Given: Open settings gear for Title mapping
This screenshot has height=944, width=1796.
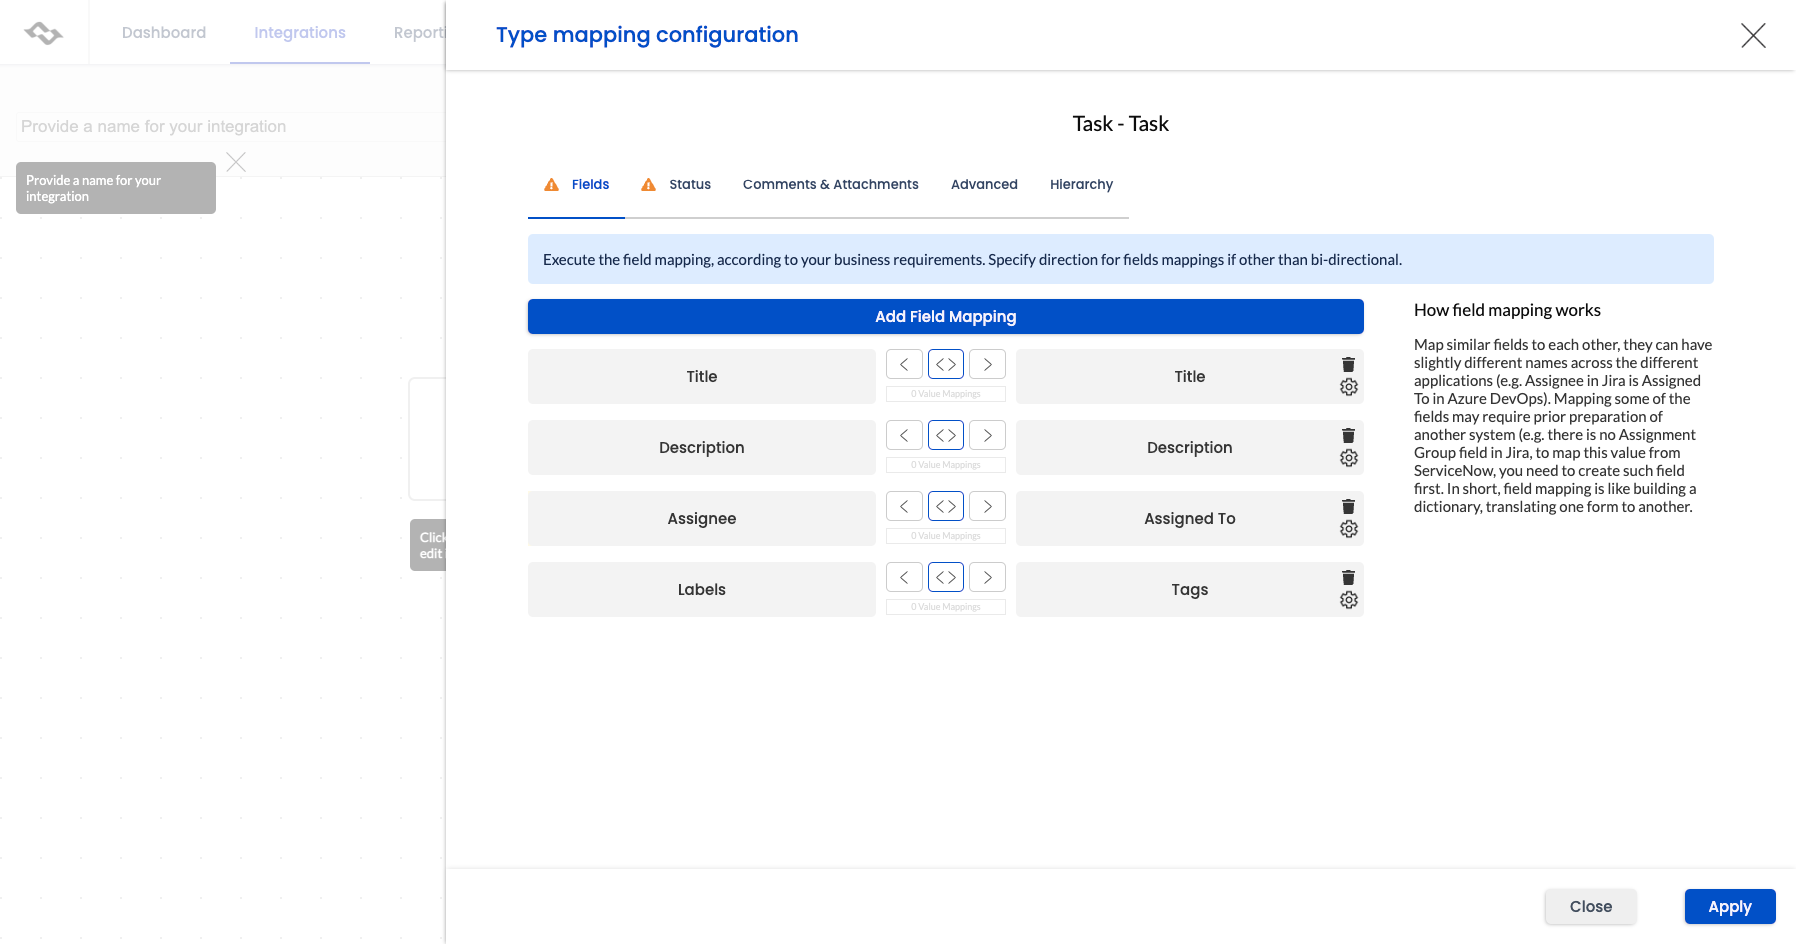Looking at the screenshot, I should pyautogui.click(x=1349, y=387).
